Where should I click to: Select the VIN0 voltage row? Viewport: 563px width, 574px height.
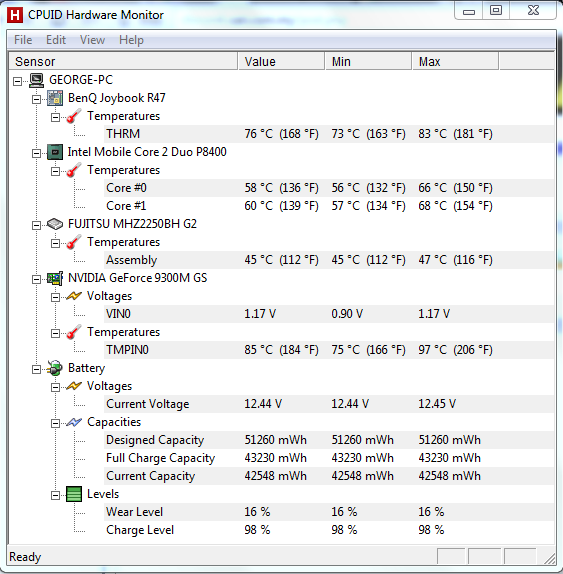(329, 314)
